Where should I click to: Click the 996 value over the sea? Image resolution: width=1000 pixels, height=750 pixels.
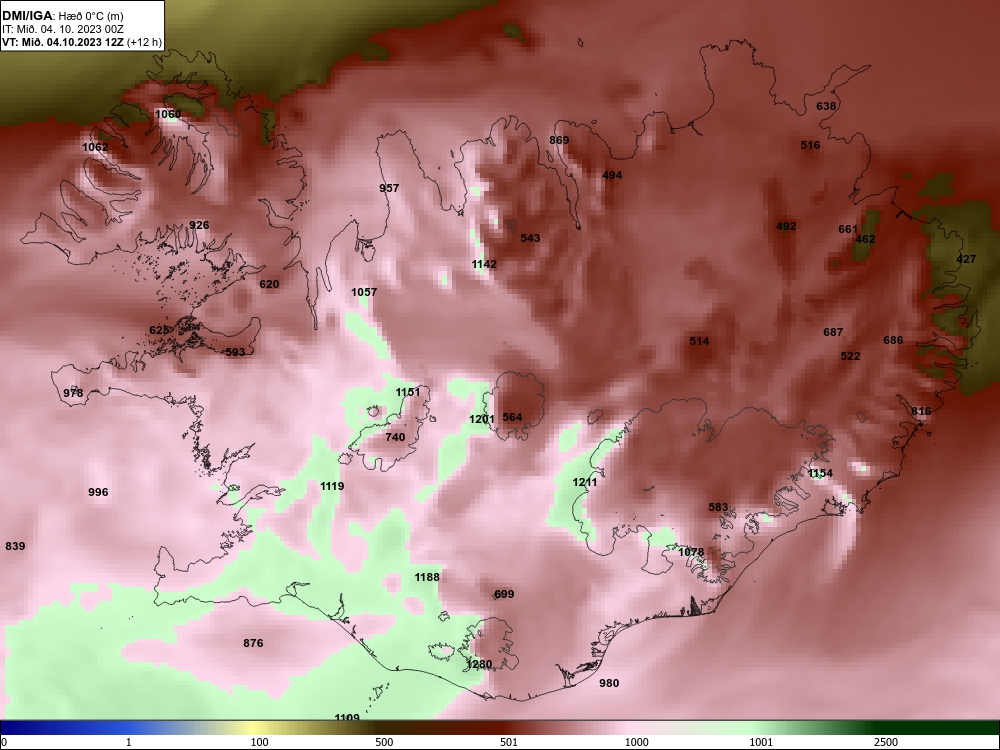[x=98, y=492]
